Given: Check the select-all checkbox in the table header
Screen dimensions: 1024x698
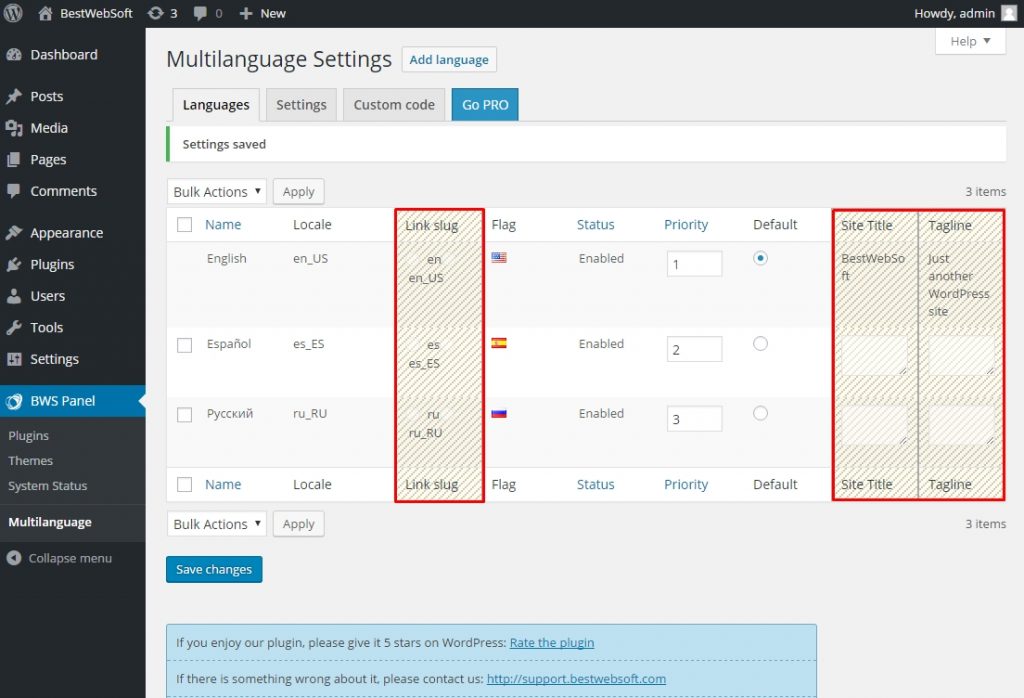Looking at the screenshot, I should [184, 224].
